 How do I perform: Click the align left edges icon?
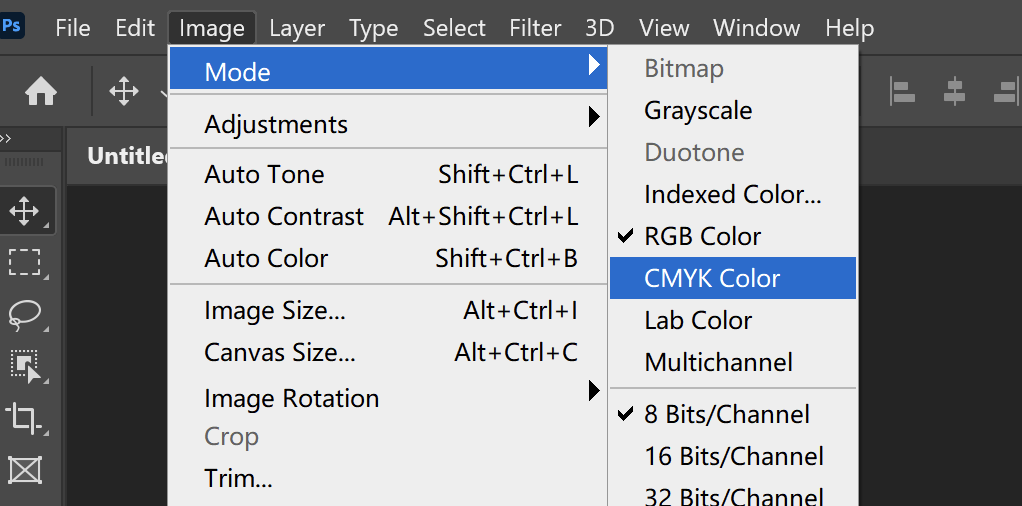(x=904, y=93)
